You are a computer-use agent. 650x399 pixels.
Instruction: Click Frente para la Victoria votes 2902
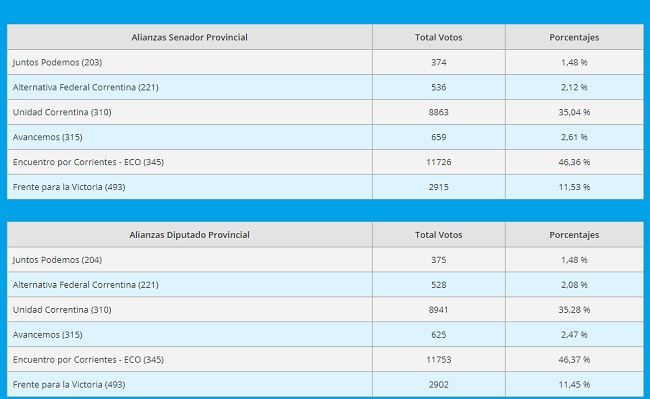point(439,384)
